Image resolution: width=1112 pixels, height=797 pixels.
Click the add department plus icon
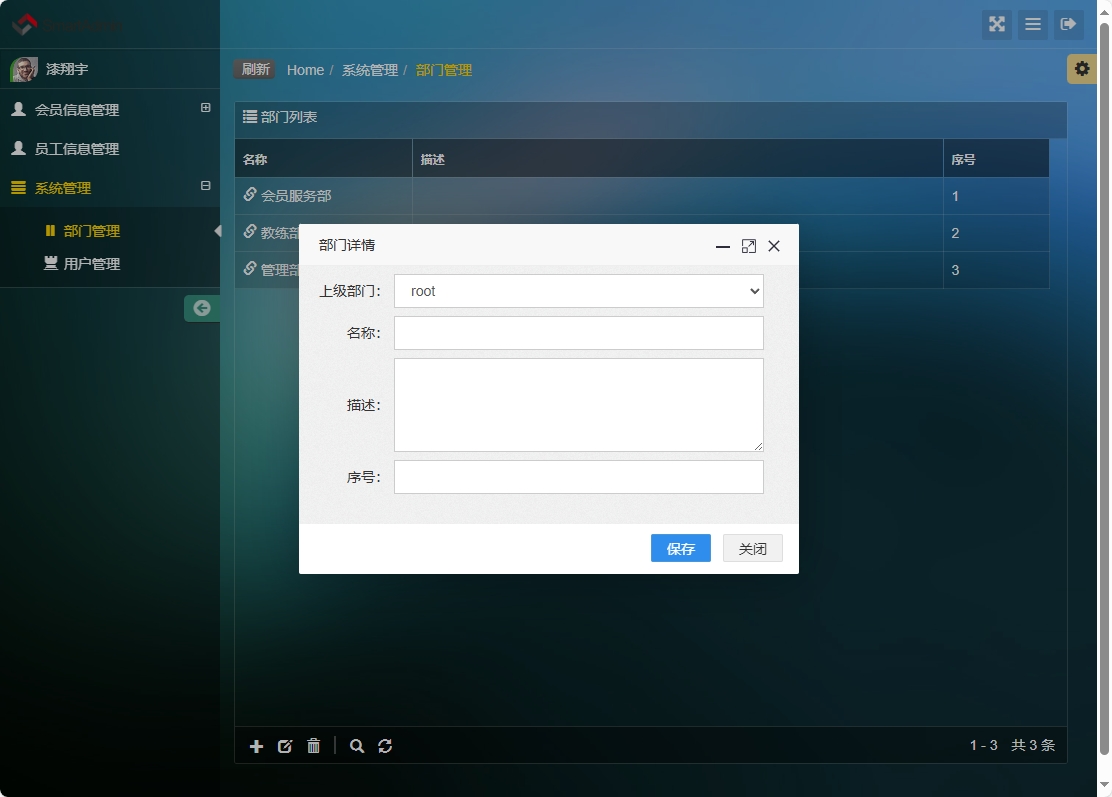(x=256, y=745)
